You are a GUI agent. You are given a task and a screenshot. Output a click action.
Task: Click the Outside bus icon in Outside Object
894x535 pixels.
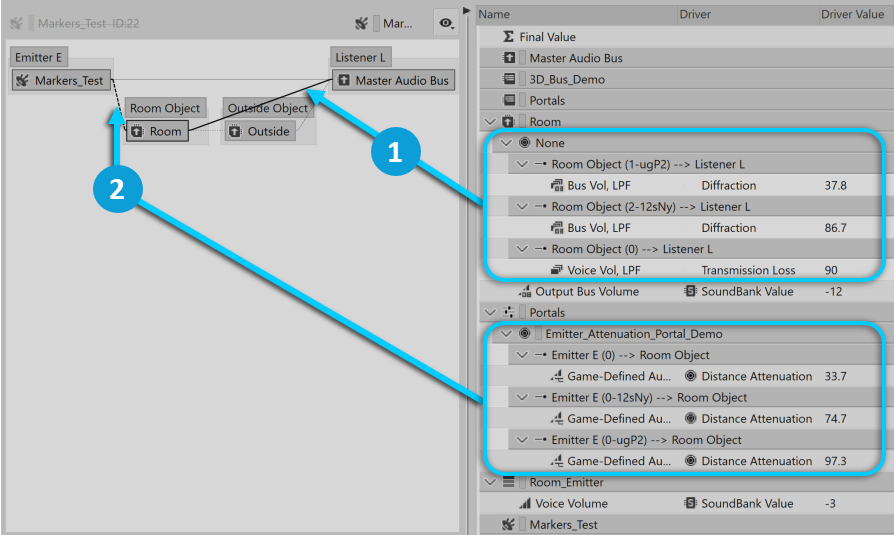235,131
